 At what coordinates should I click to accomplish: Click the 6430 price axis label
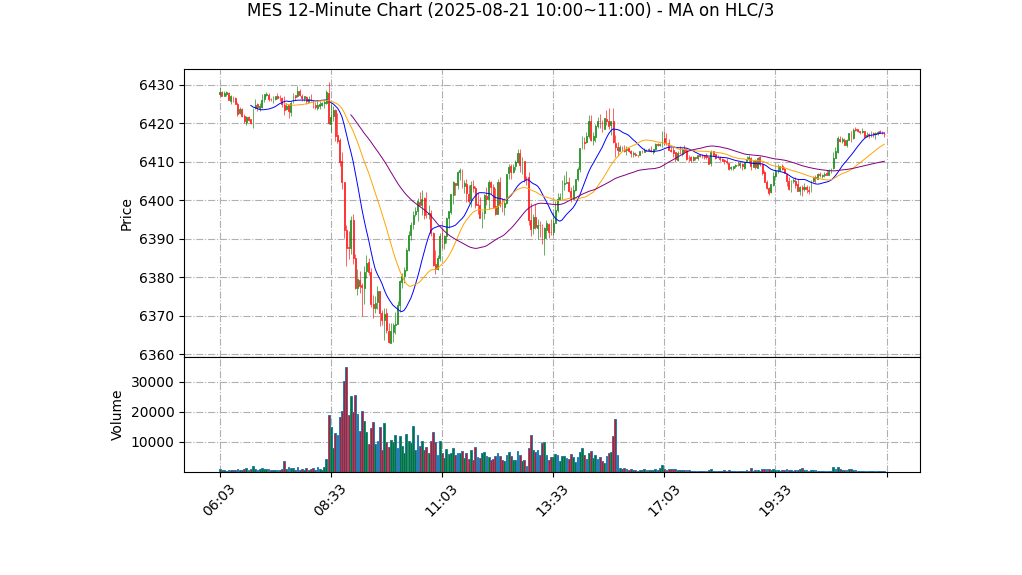[x=156, y=85]
